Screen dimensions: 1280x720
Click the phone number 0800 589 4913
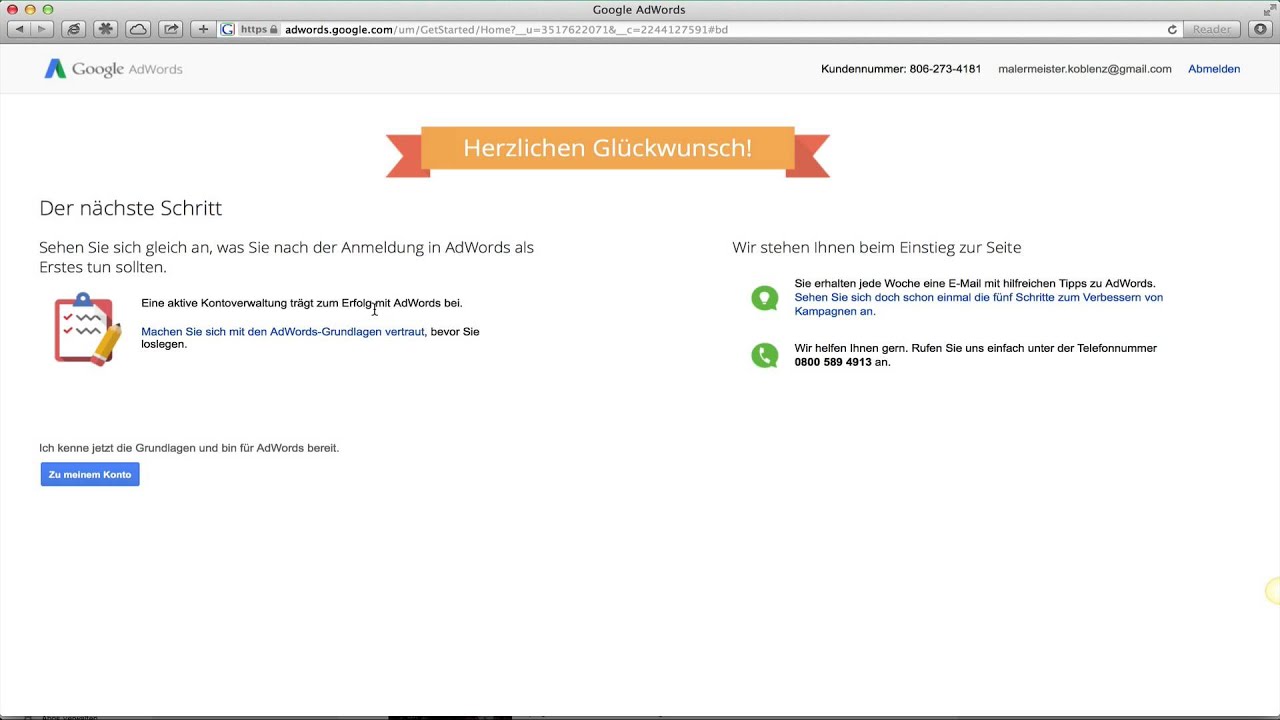[x=833, y=362]
